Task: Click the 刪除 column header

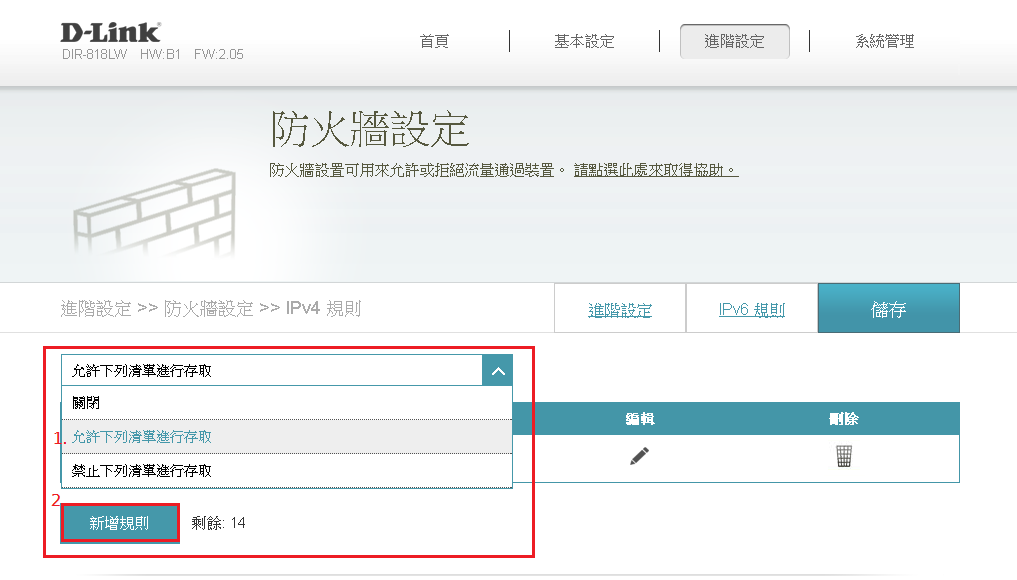Action: [x=844, y=418]
